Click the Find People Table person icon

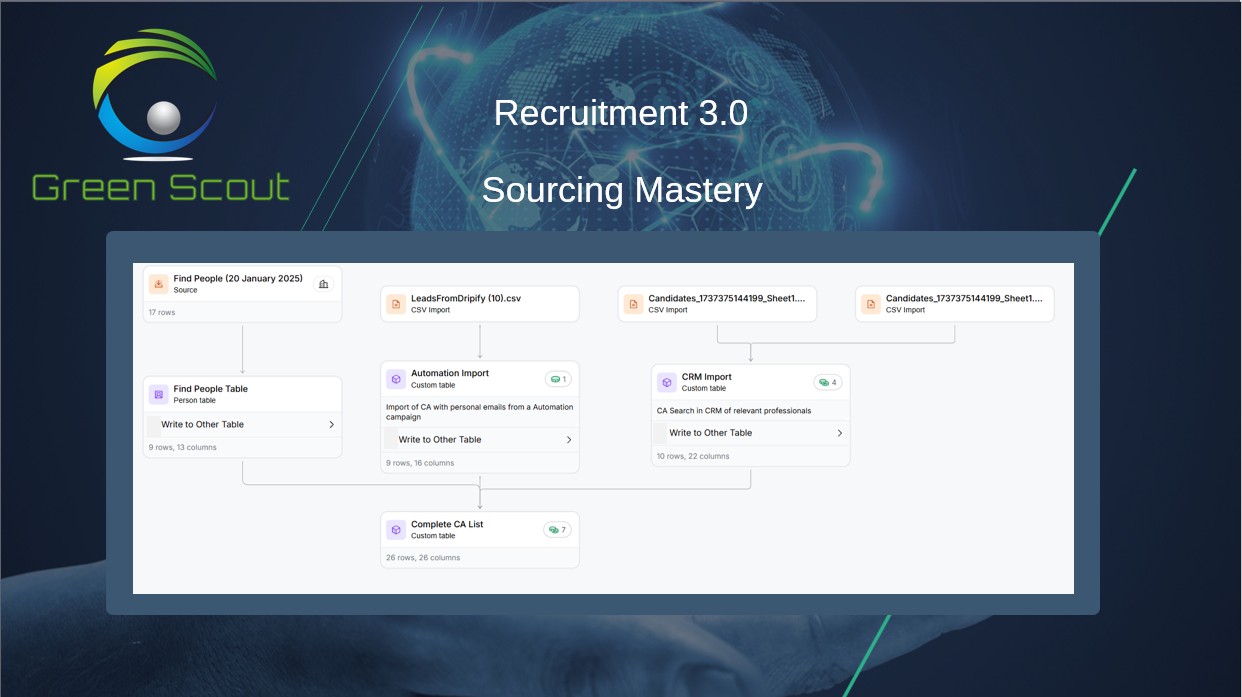pos(158,394)
